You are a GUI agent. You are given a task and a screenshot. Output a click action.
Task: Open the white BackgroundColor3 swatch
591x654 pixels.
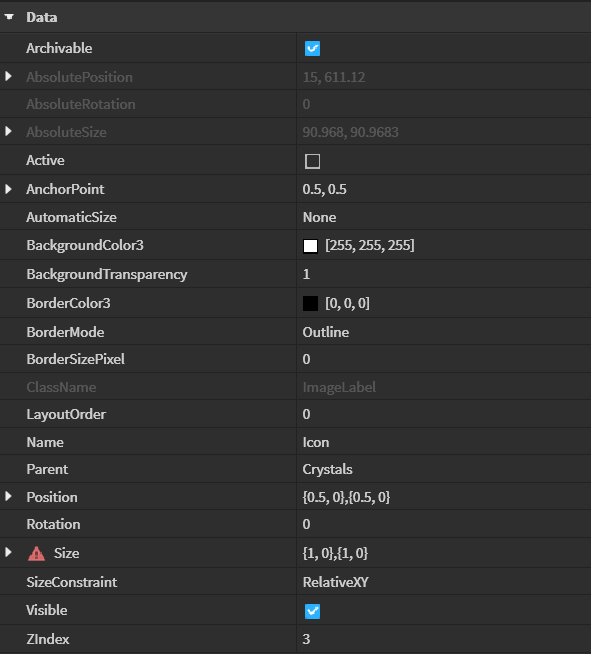coord(310,246)
